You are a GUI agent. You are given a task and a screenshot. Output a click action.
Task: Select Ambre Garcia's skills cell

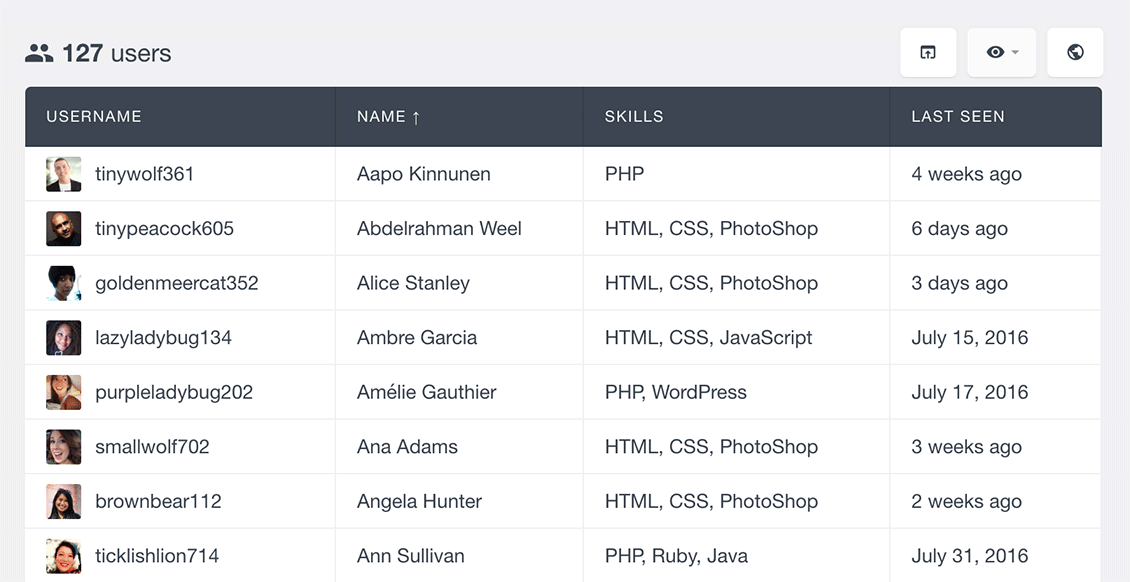coord(737,338)
